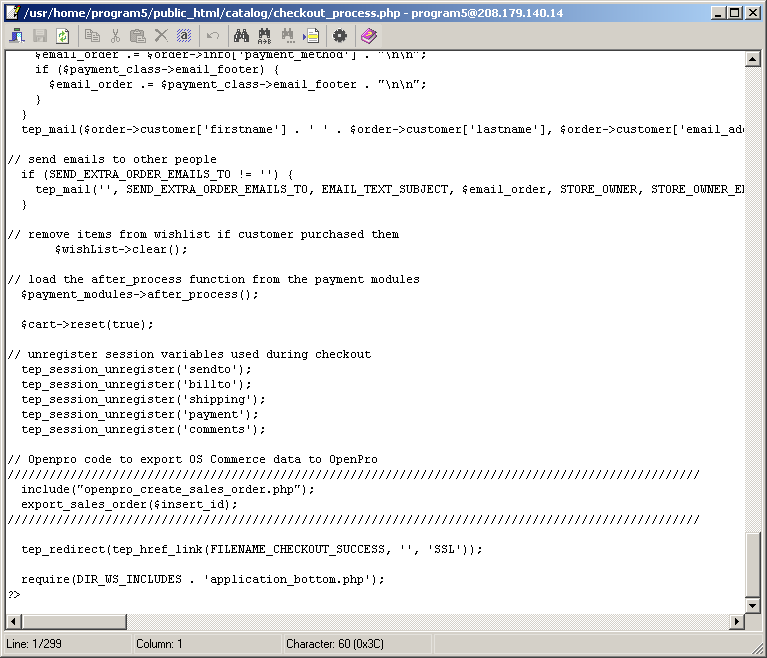This screenshot has width=767, height=658.
Task: Open Replace with the binoculars A→B icon
Action: pos(265,36)
